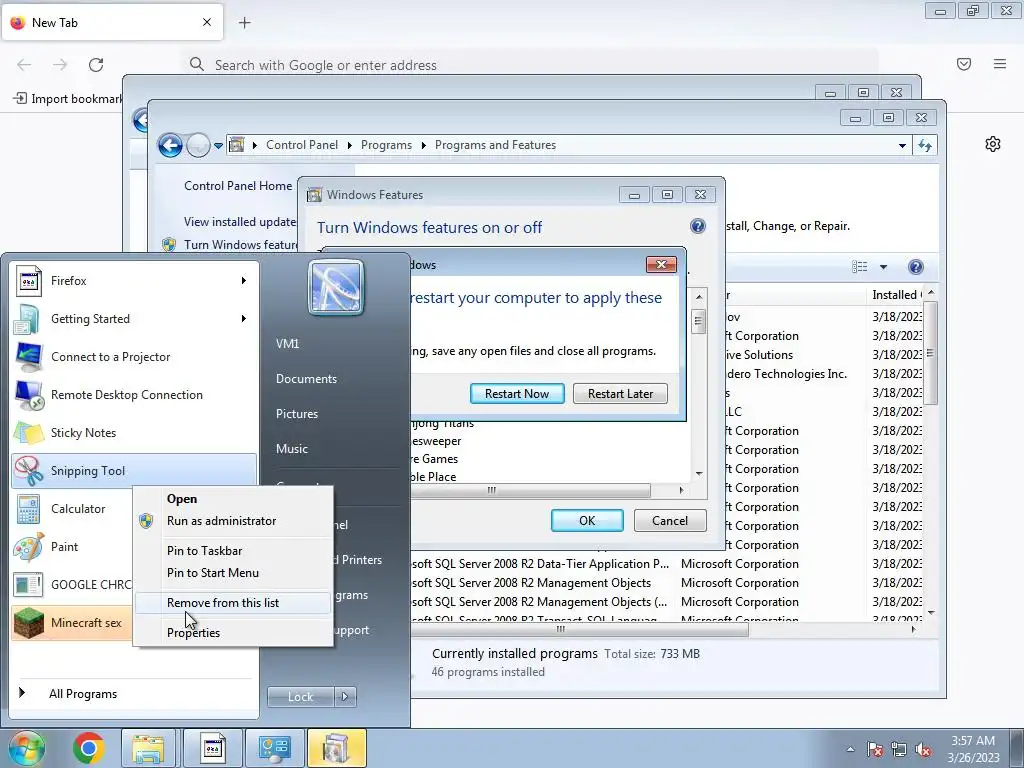Cancel the Windows Features dialog
The width and height of the screenshot is (1024, 768).
[x=670, y=520]
